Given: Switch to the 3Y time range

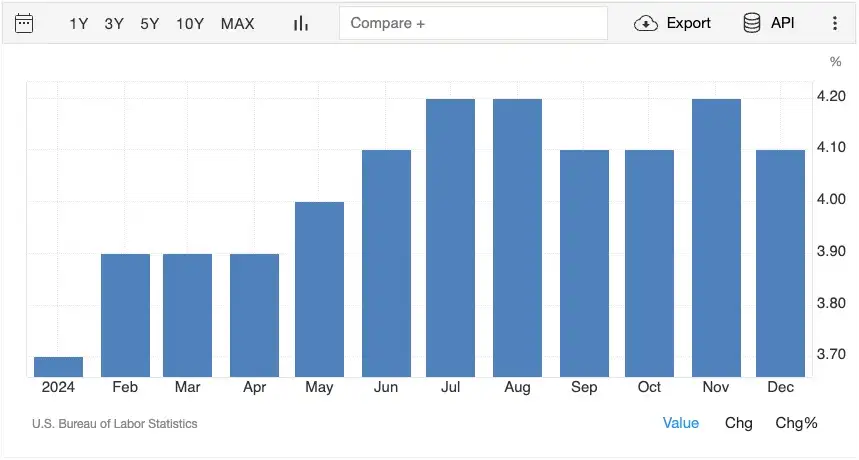Looking at the screenshot, I should (x=114, y=23).
